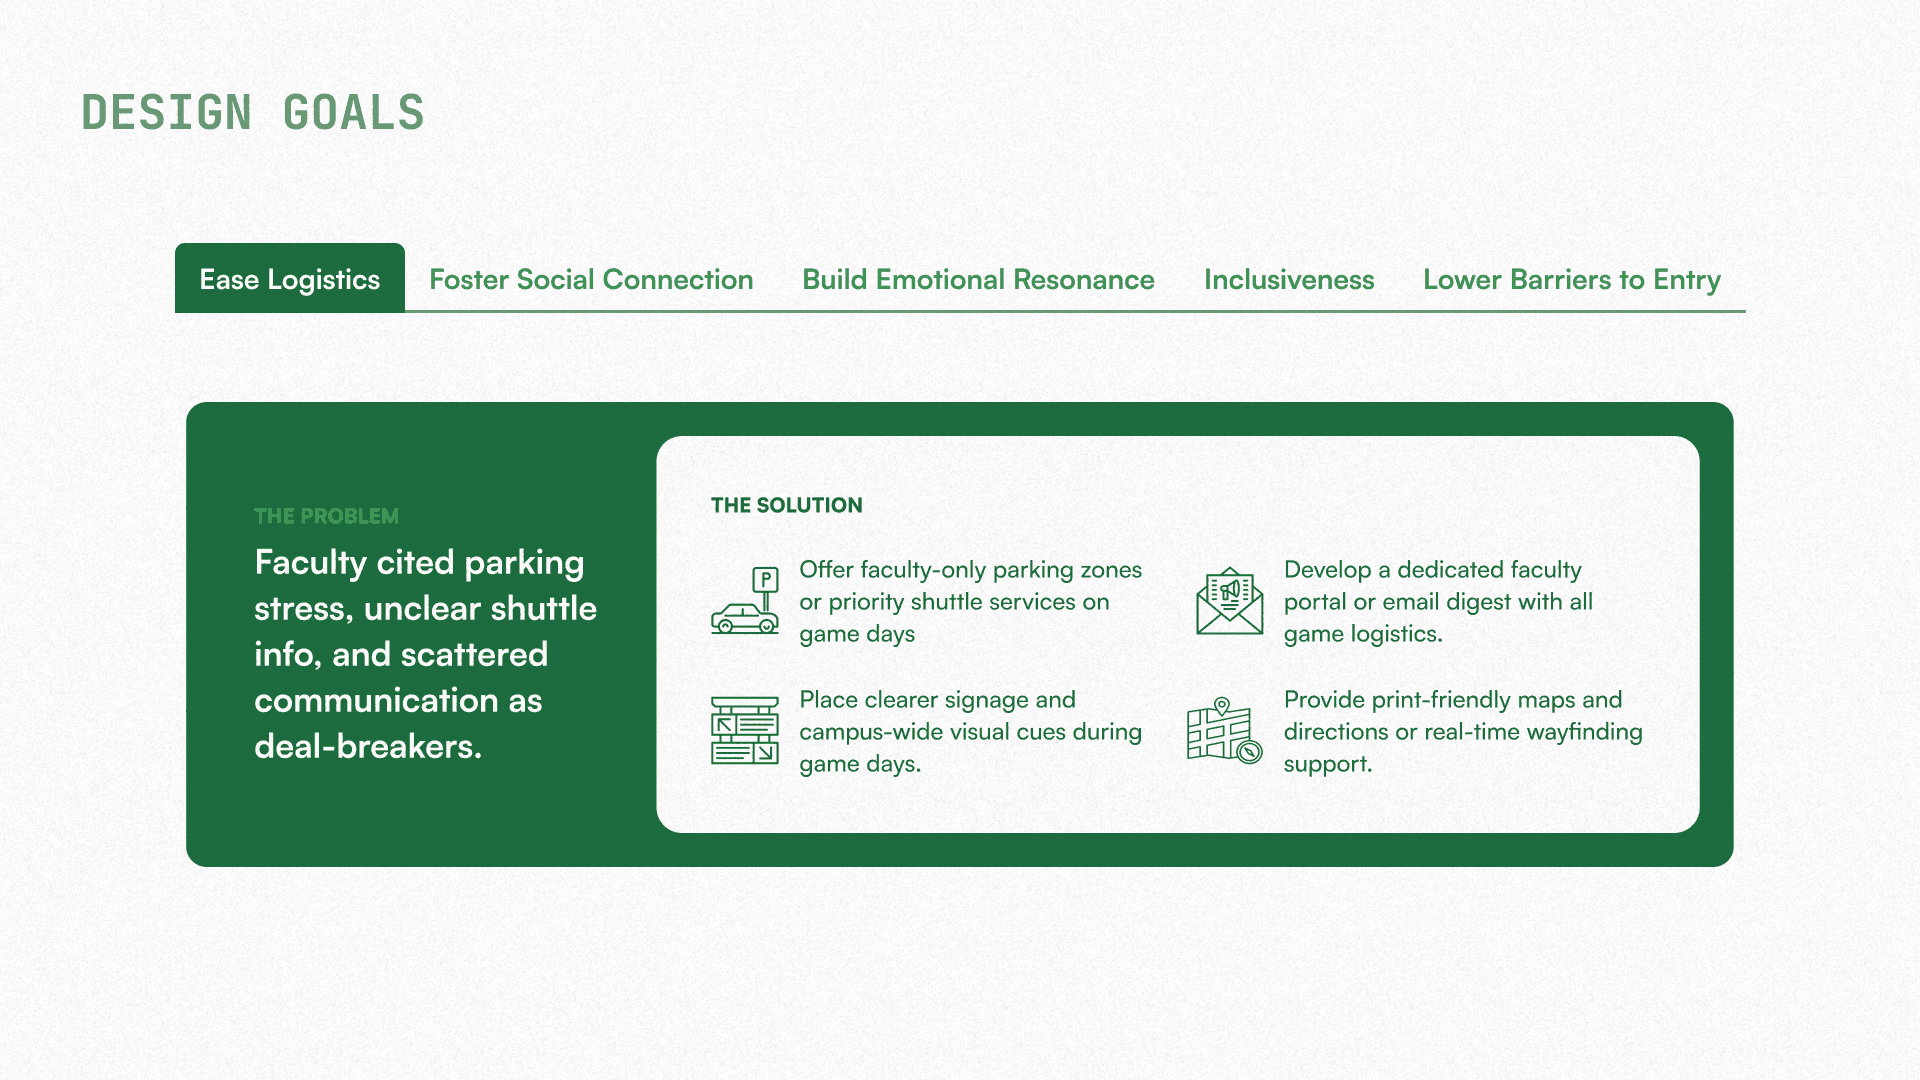The height and width of the screenshot is (1080, 1920).
Task: Go to the Inclusiveness tab
Action: pyautogui.click(x=1289, y=279)
